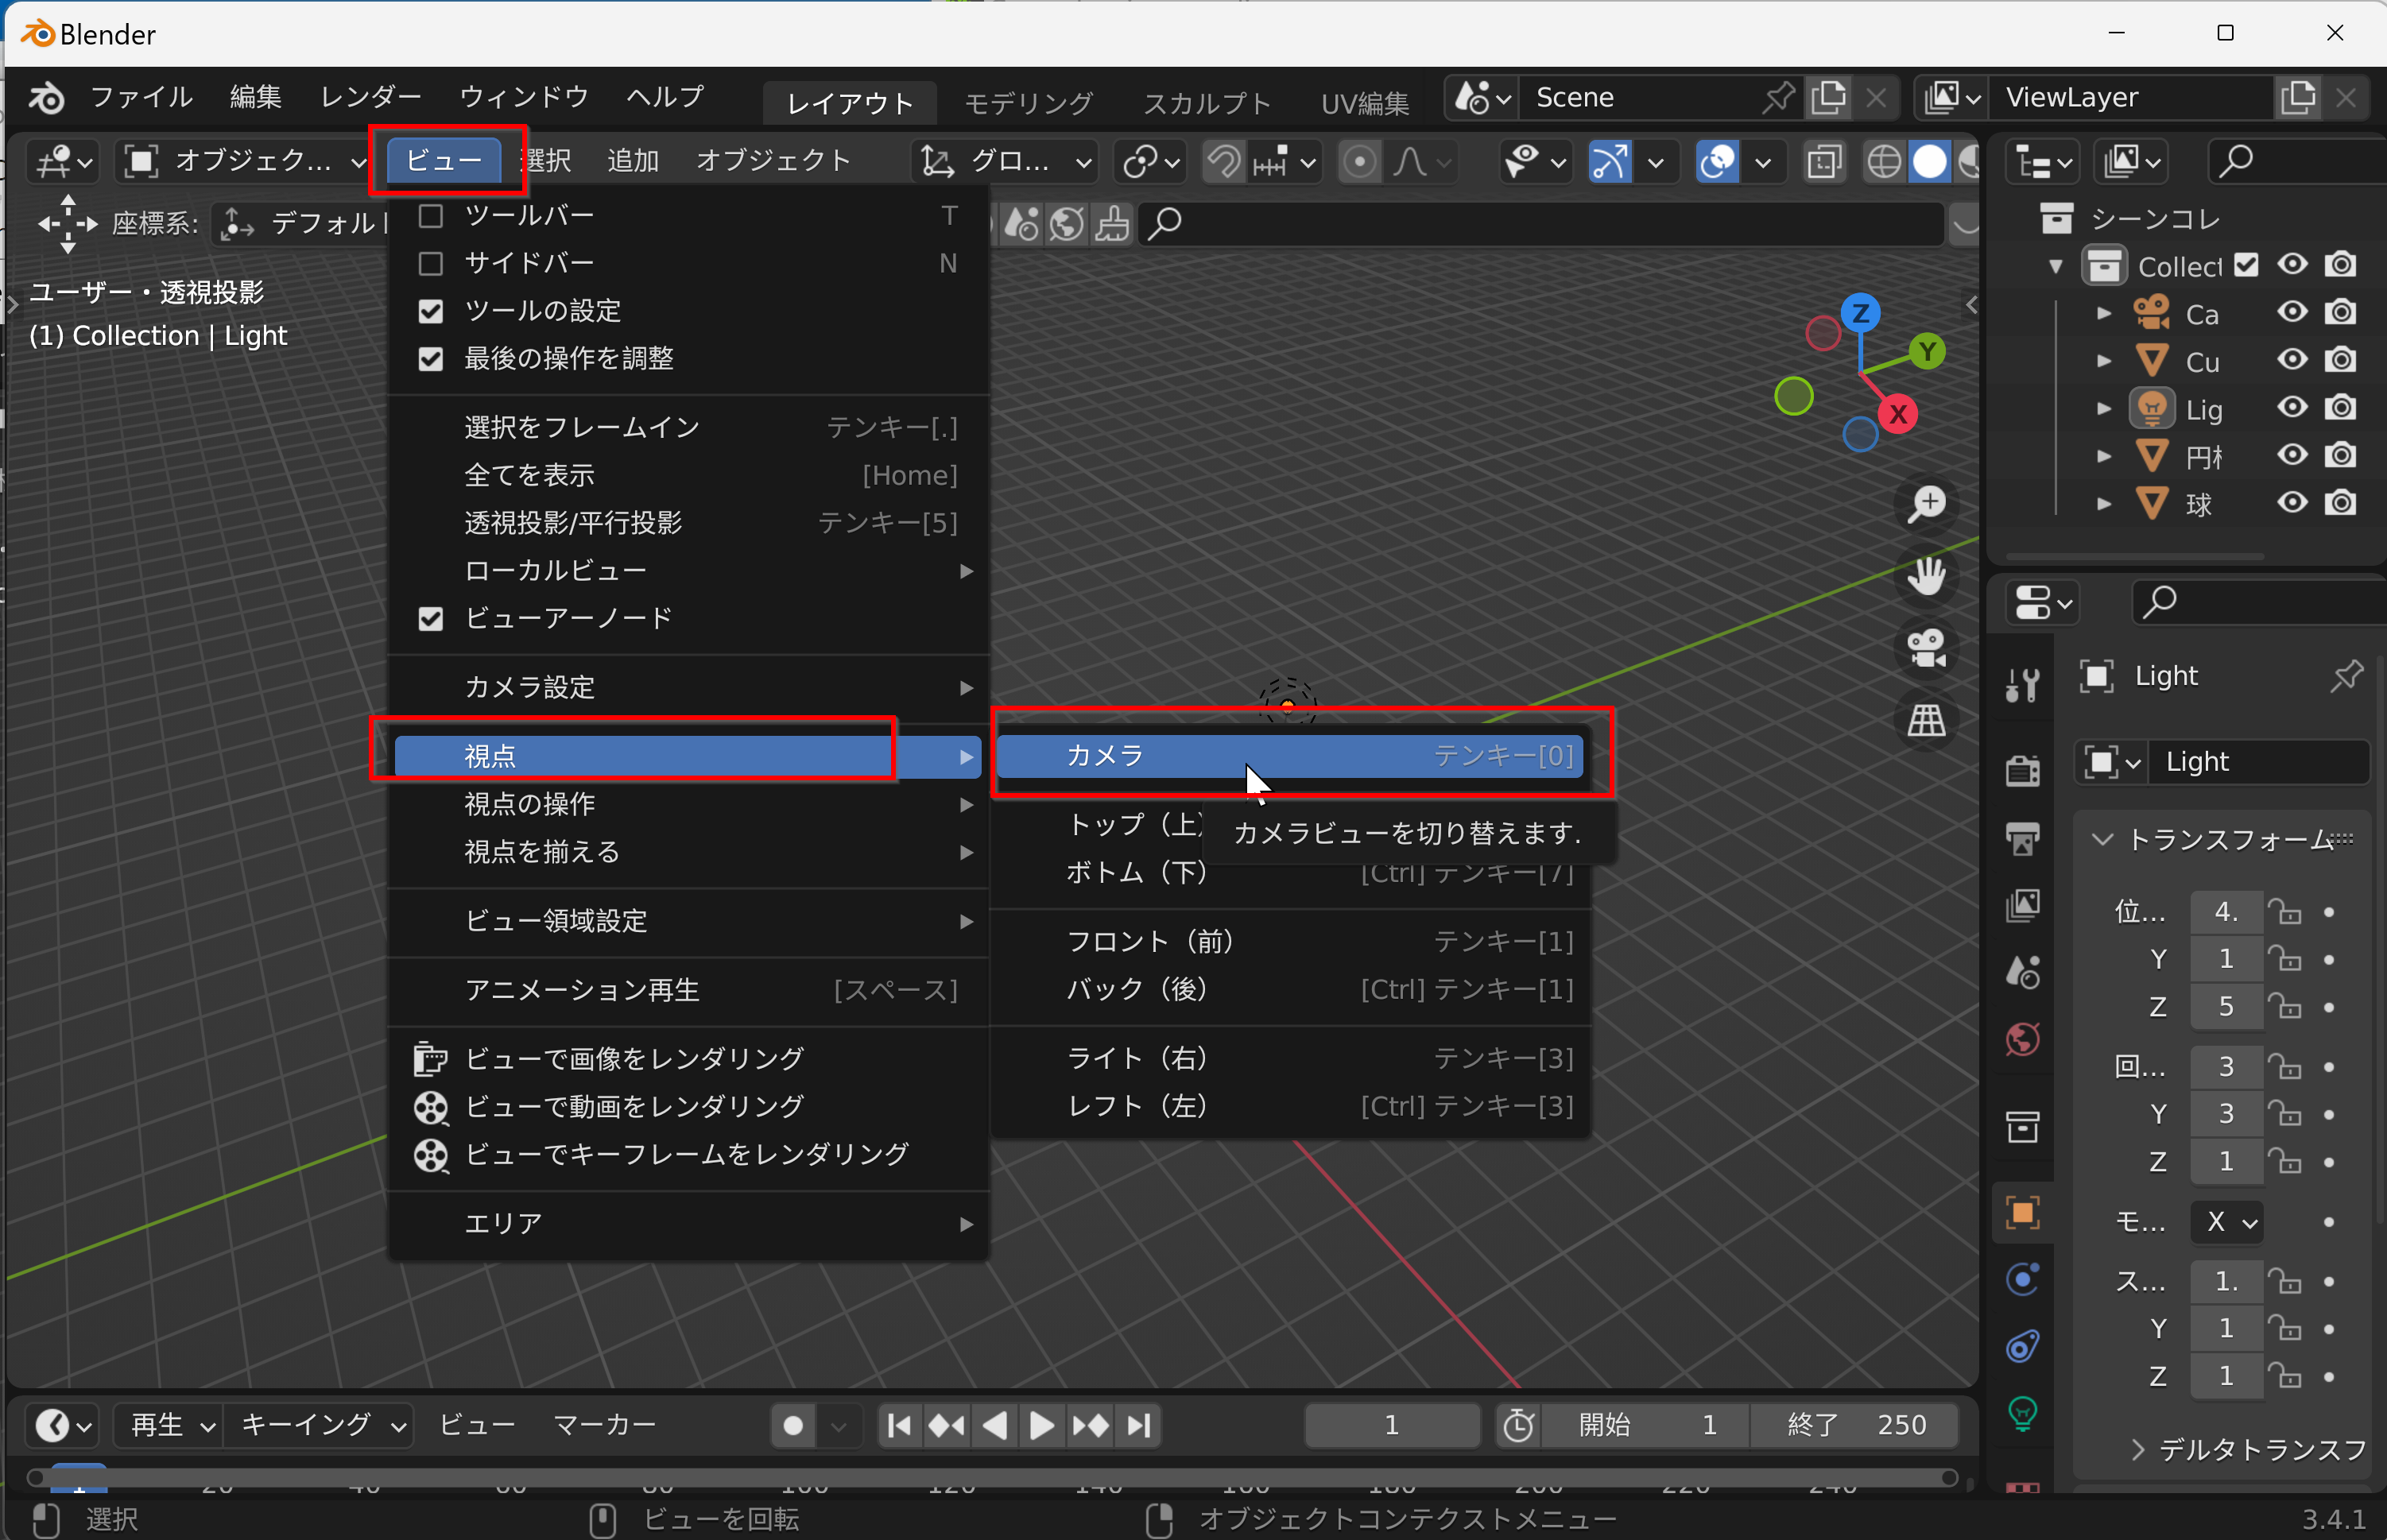This screenshot has height=1540, width=2387.
Task: Open the Tool properties tab icon
Action: click(x=2022, y=686)
